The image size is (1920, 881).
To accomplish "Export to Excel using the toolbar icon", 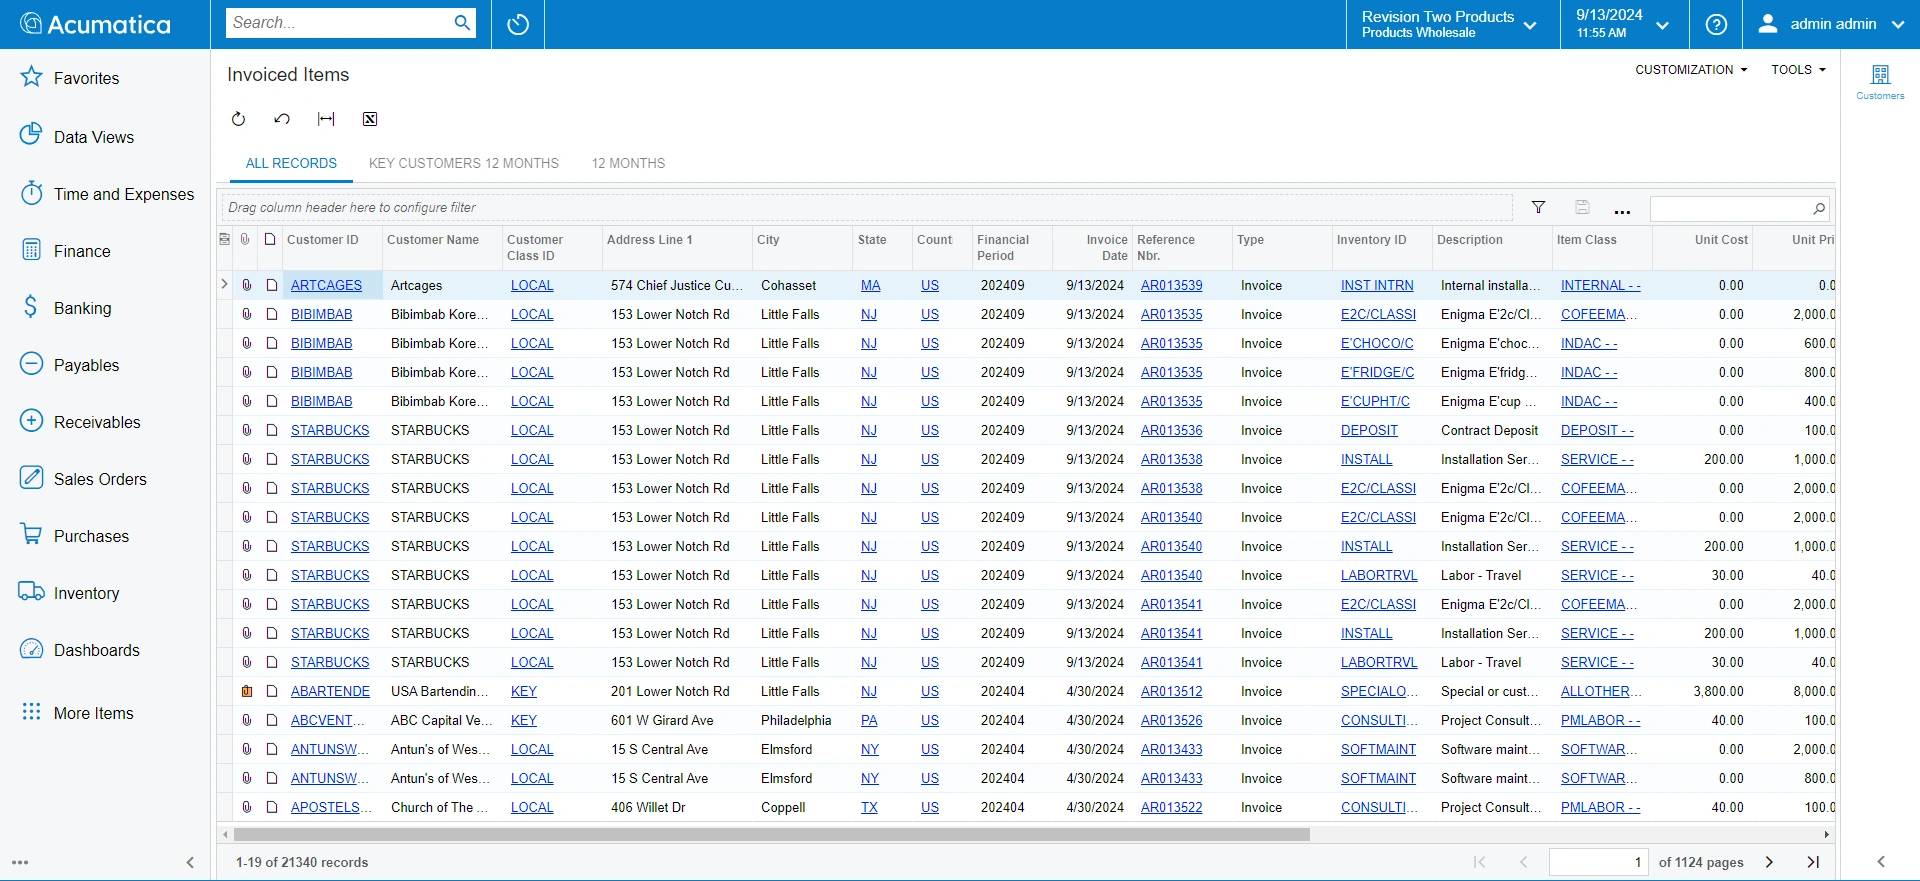I will pyautogui.click(x=370, y=119).
